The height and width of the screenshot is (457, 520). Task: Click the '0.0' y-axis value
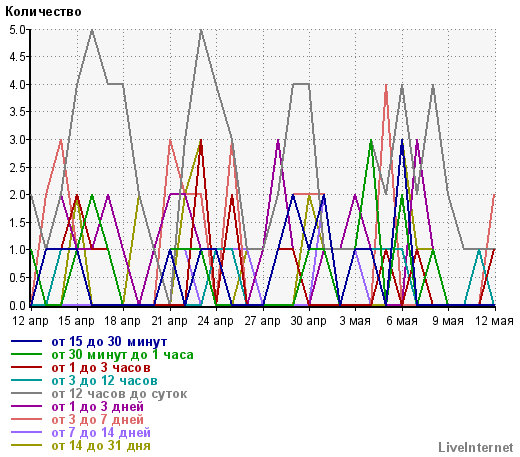tap(17, 305)
